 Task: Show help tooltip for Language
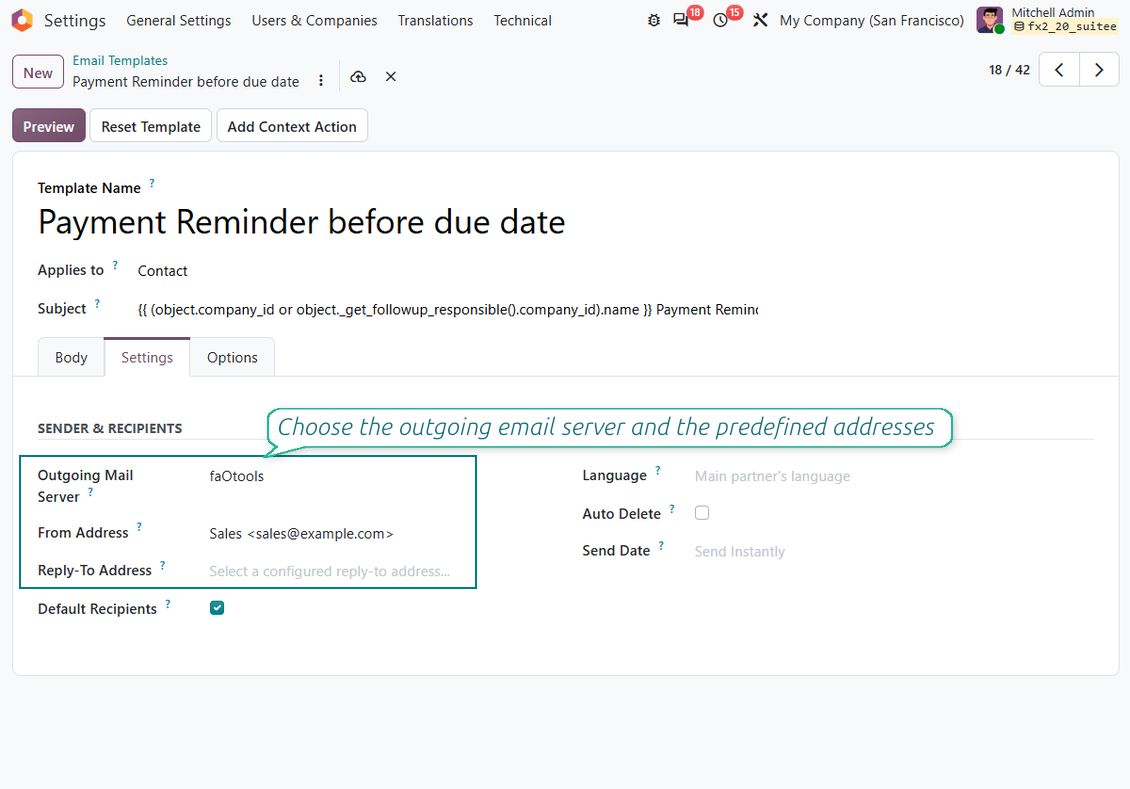click(x=658, y=471)
